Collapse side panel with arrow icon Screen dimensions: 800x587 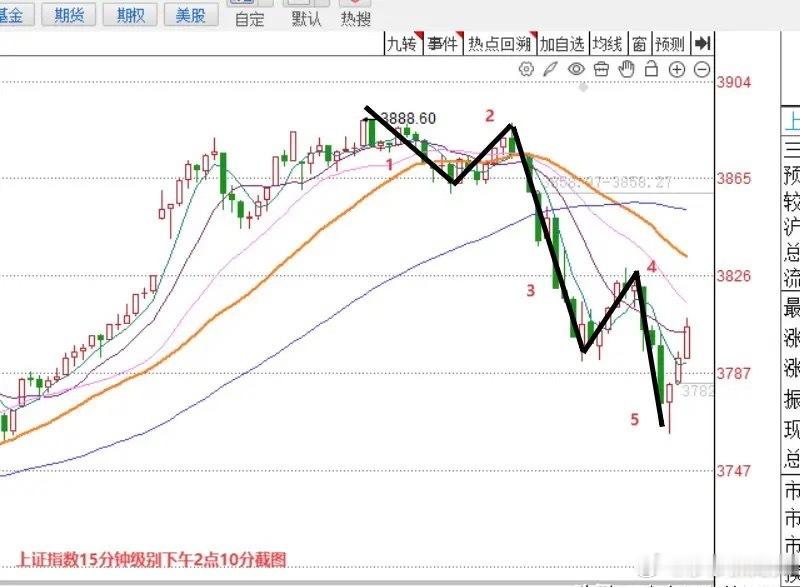tap(703, 43)
